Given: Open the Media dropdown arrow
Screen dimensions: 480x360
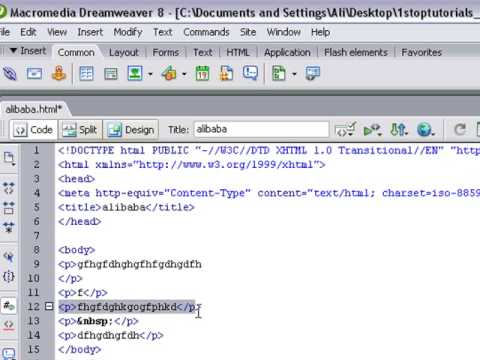Looking at the screenshot, I should [184, 74].
